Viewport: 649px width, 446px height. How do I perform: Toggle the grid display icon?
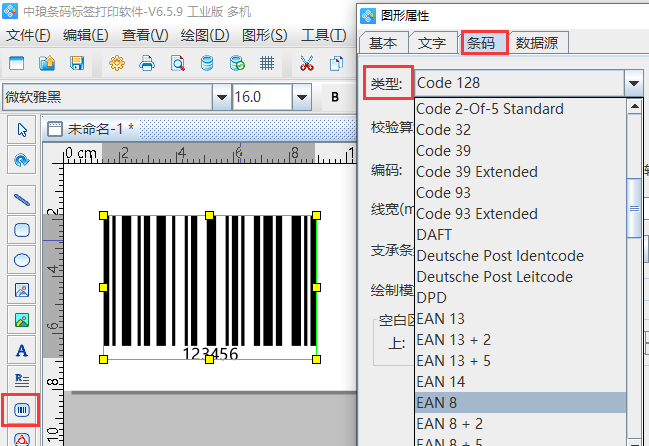267,63
